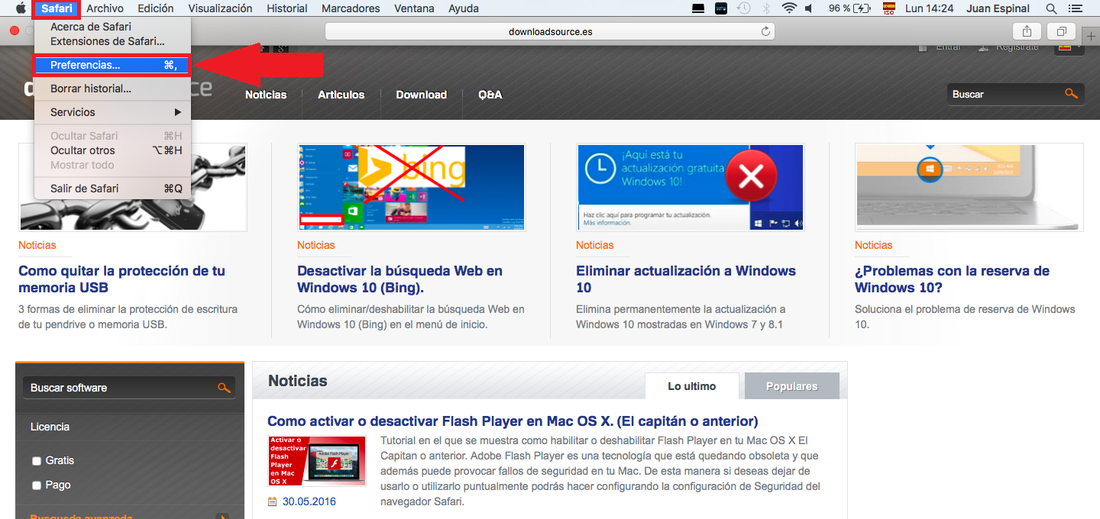1100x519 pixels.
Task: Open the Historial menu
Action: point(287,8)
